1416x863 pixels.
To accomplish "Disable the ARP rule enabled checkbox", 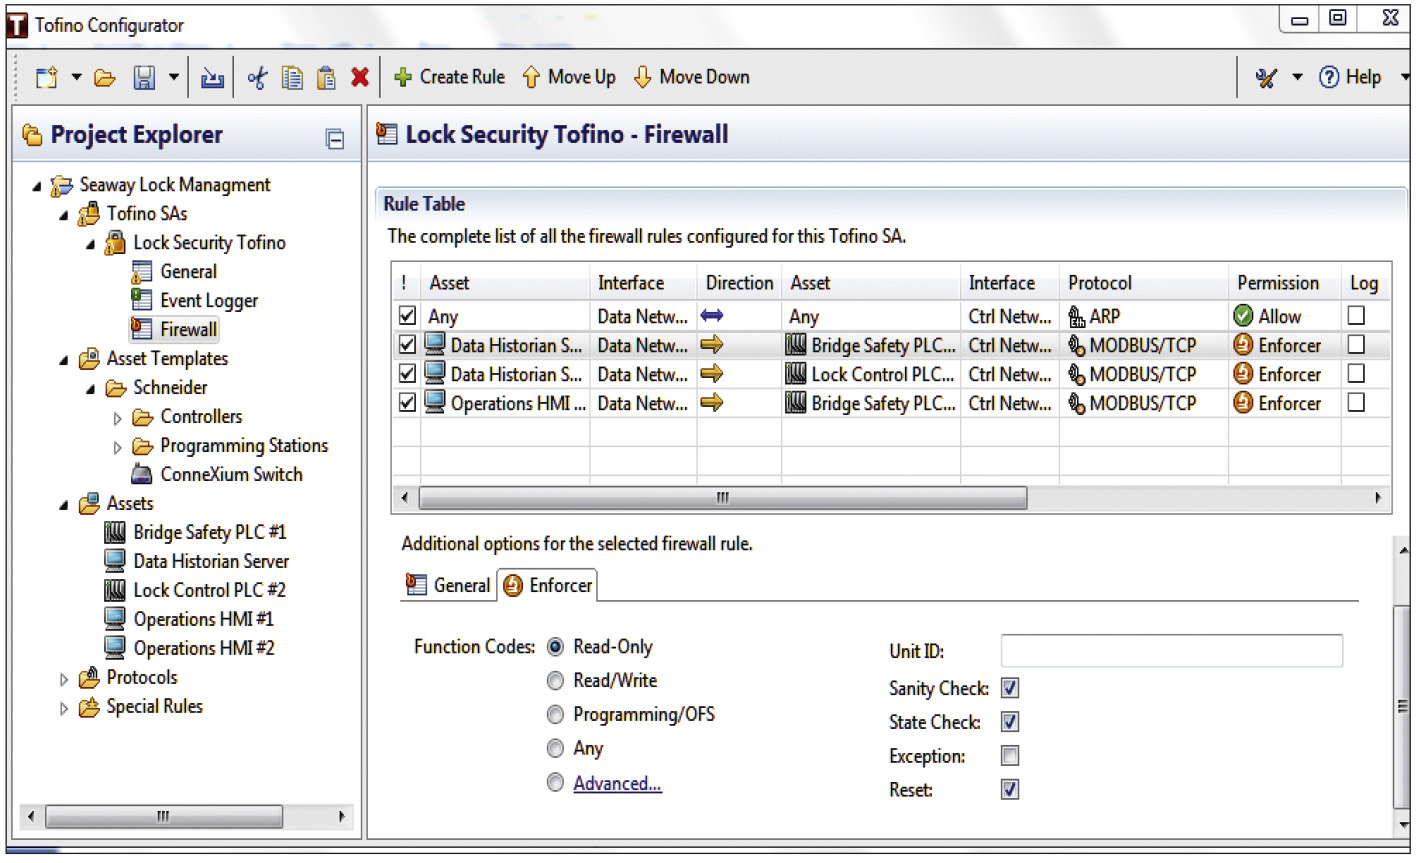I will point(407,316).
